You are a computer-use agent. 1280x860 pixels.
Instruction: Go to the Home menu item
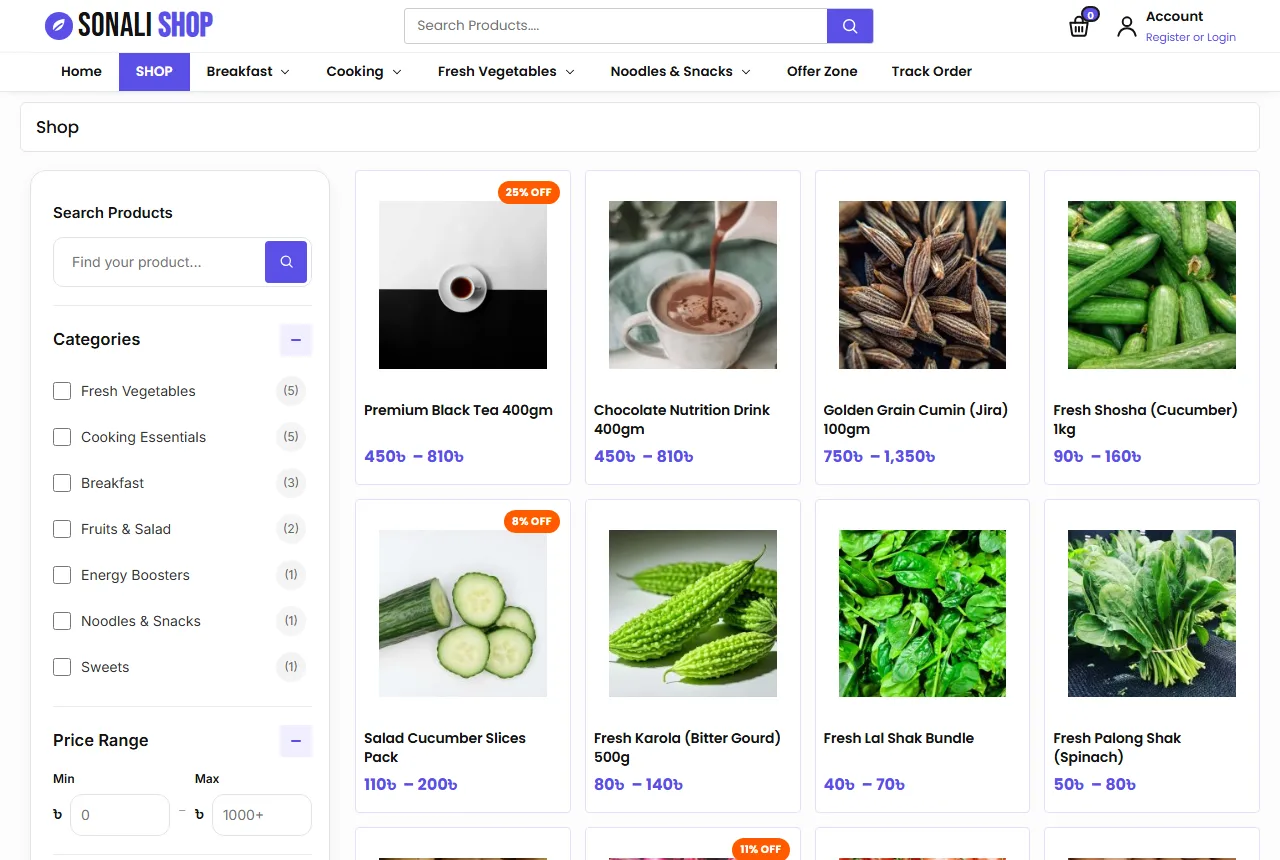(81, 71)
